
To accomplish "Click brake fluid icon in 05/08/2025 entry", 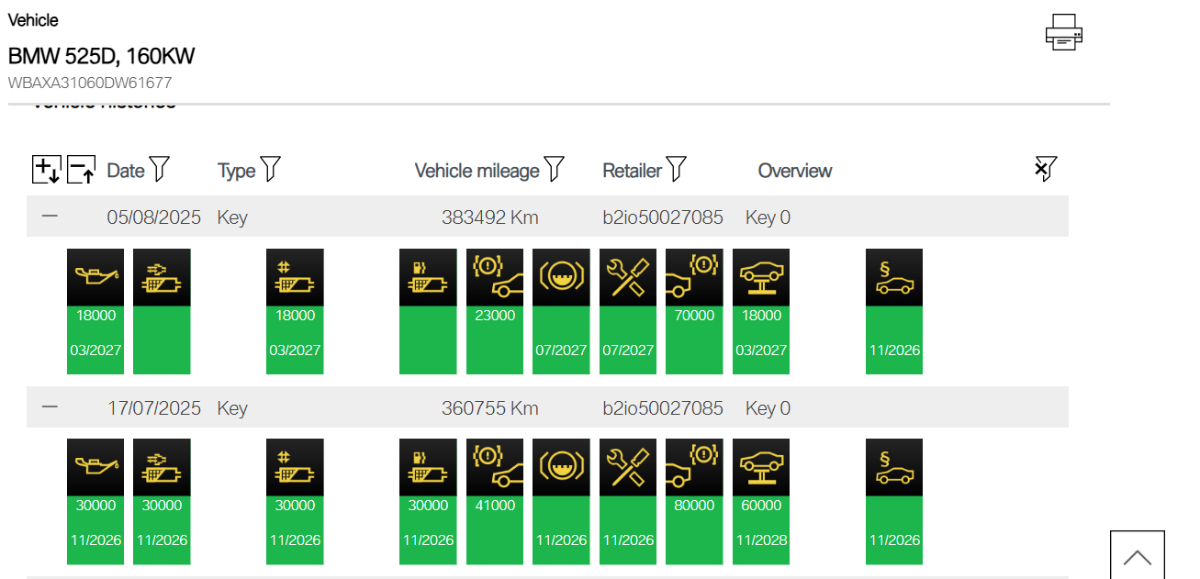I will tap(561, 277).
